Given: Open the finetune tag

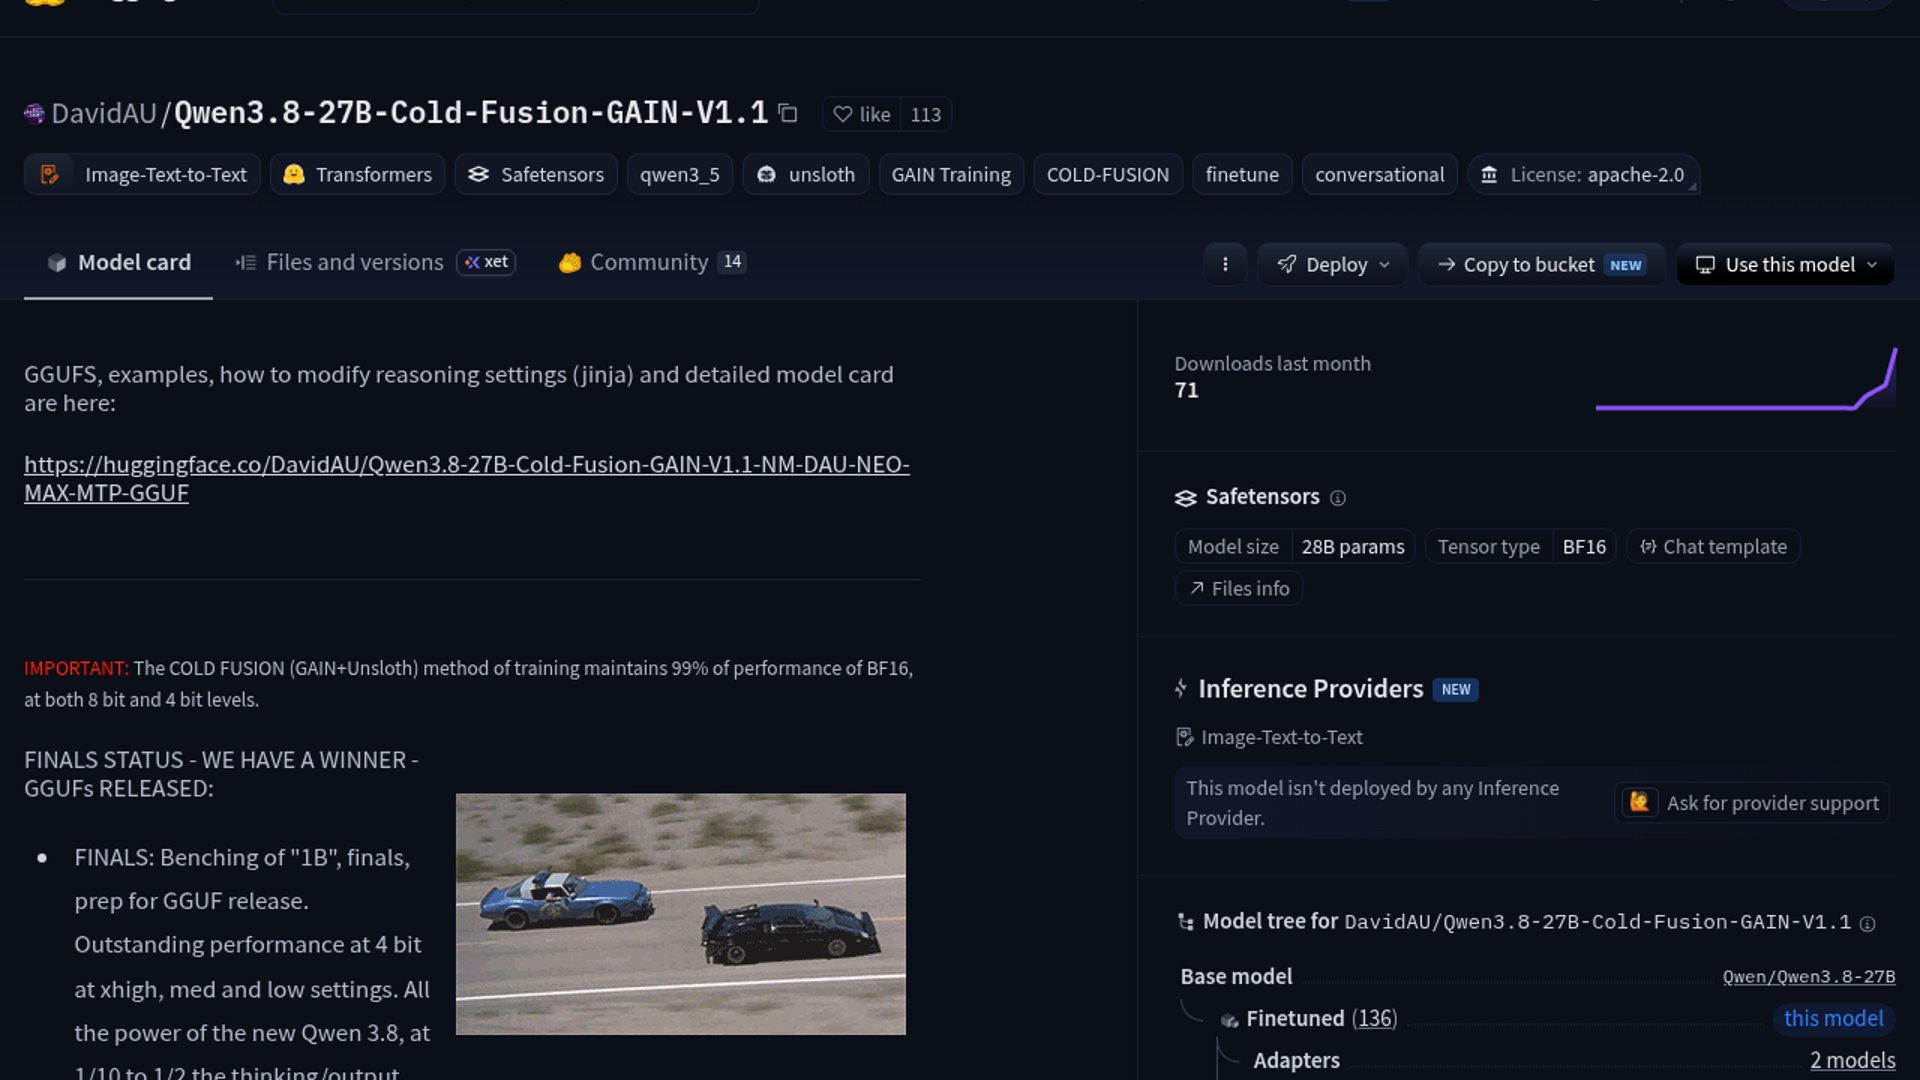Looking at the screenshot, I should [1242, 174].
